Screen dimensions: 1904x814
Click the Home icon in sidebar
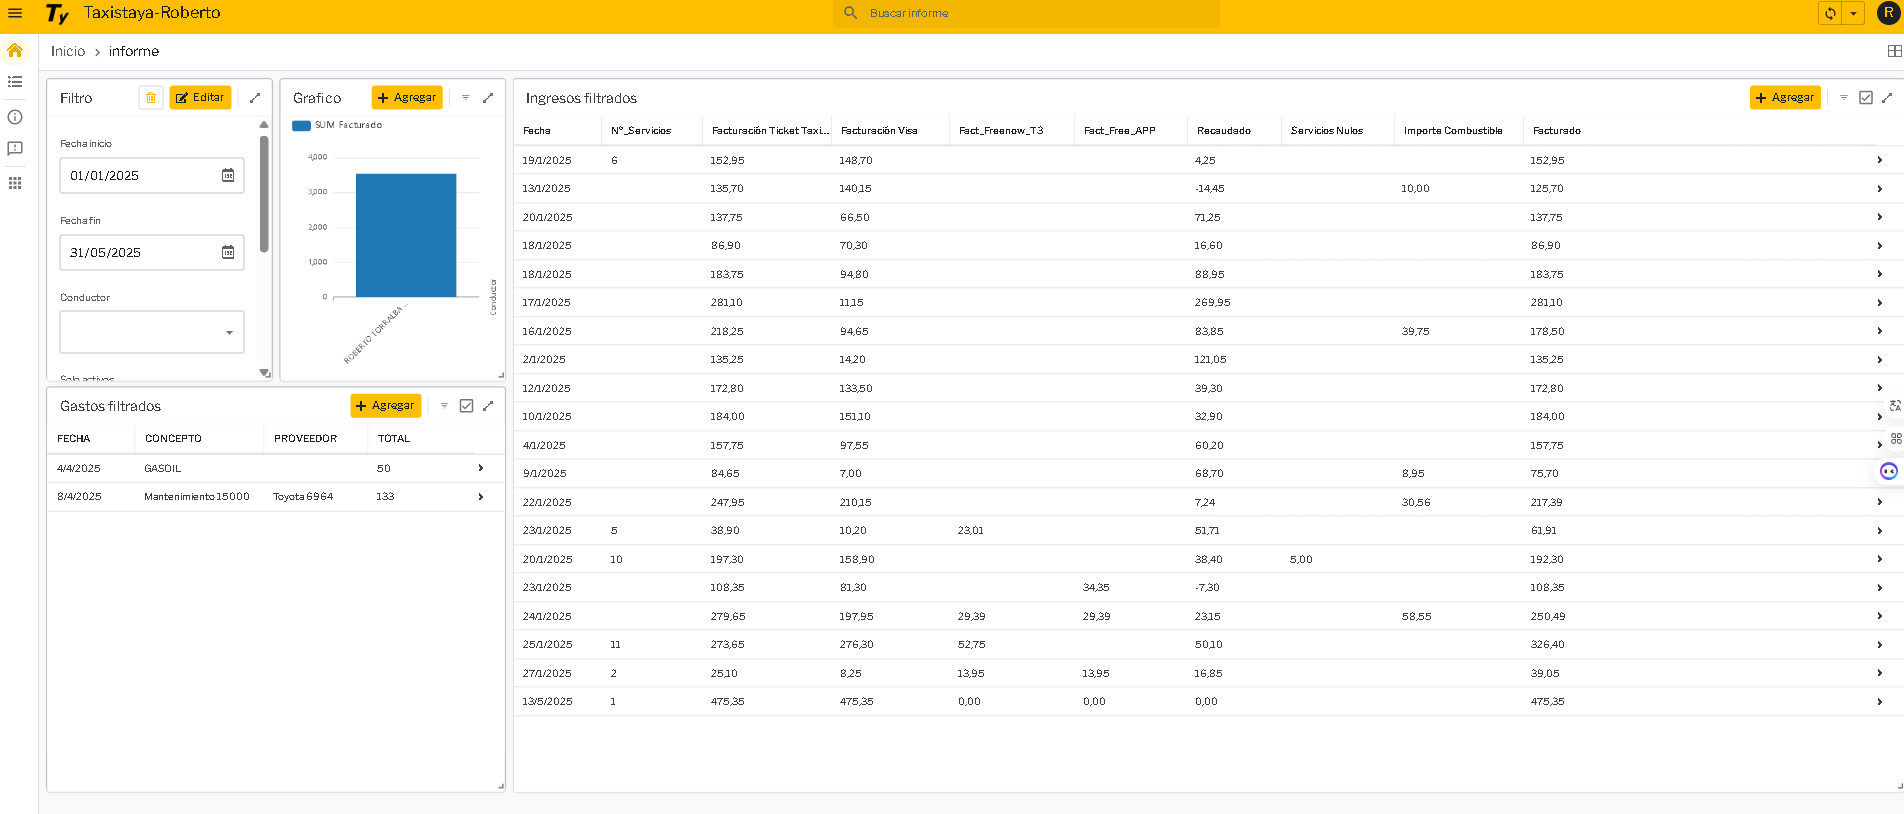tap(15, 50)
